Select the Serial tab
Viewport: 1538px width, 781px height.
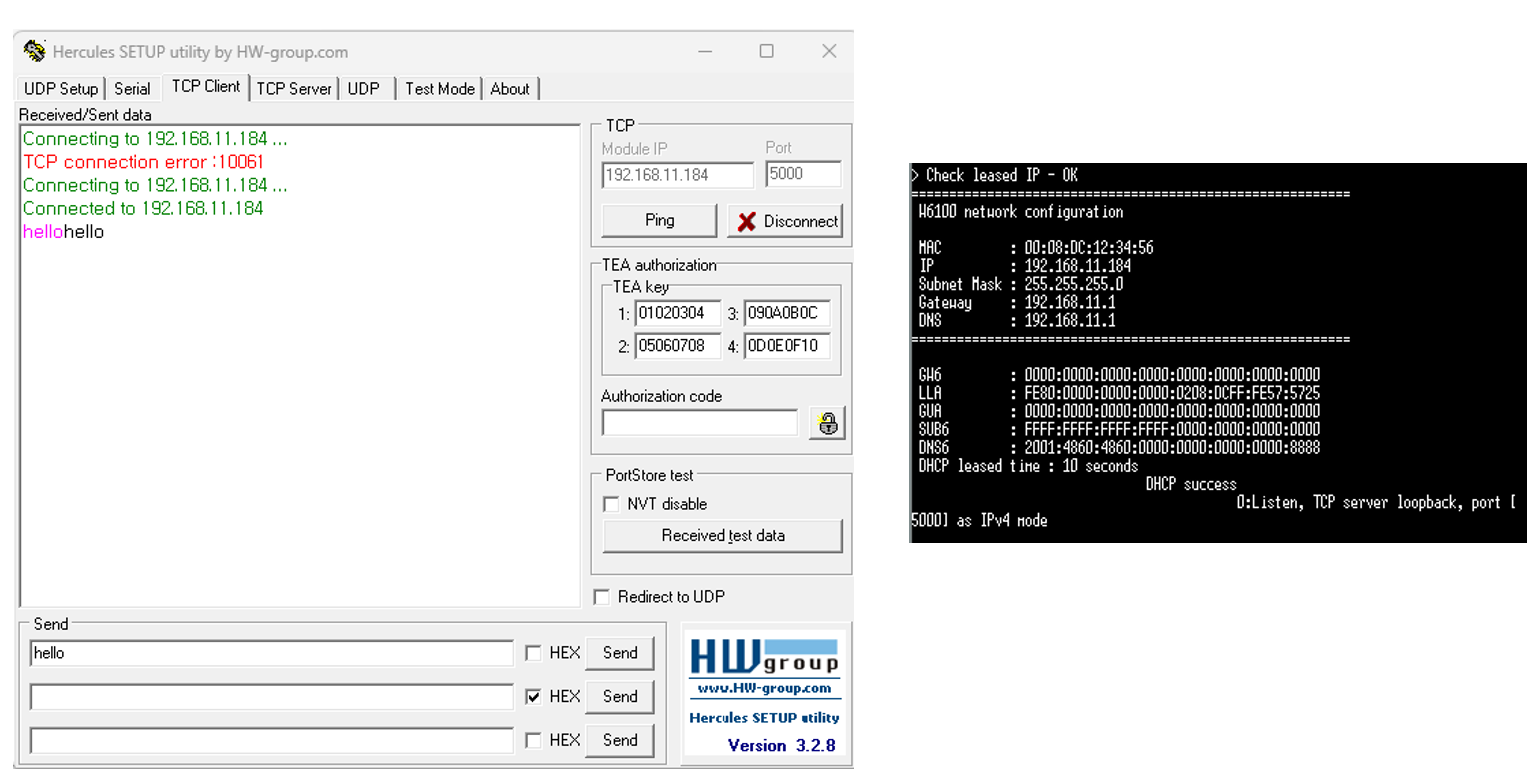click(x=133, y=88)
